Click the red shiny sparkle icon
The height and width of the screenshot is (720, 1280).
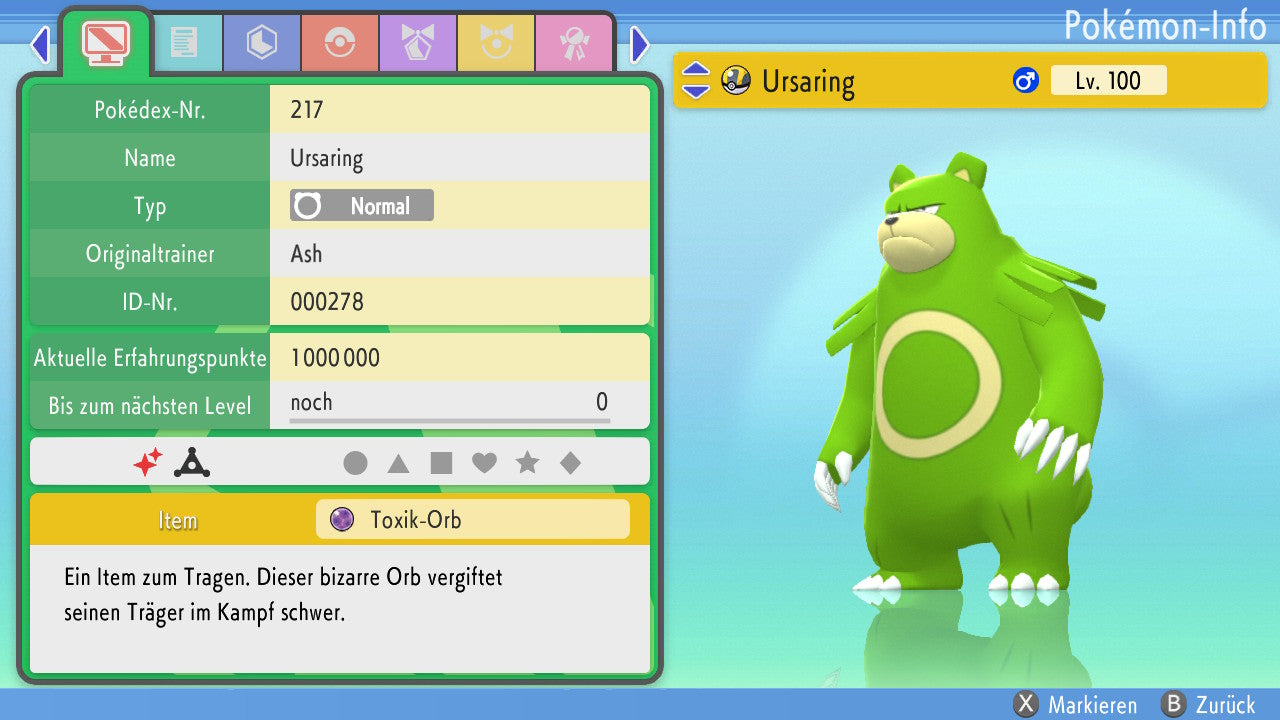[x=148, y=462]
